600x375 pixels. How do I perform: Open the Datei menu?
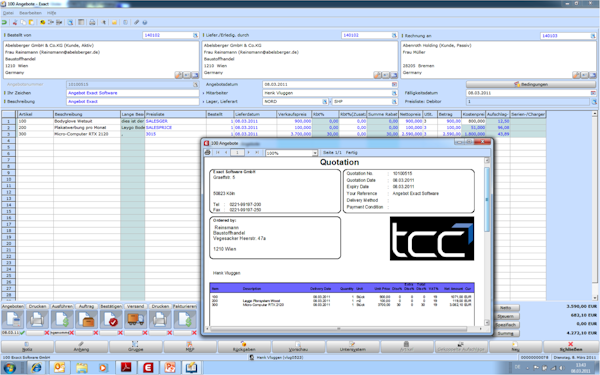coord(8,13)
